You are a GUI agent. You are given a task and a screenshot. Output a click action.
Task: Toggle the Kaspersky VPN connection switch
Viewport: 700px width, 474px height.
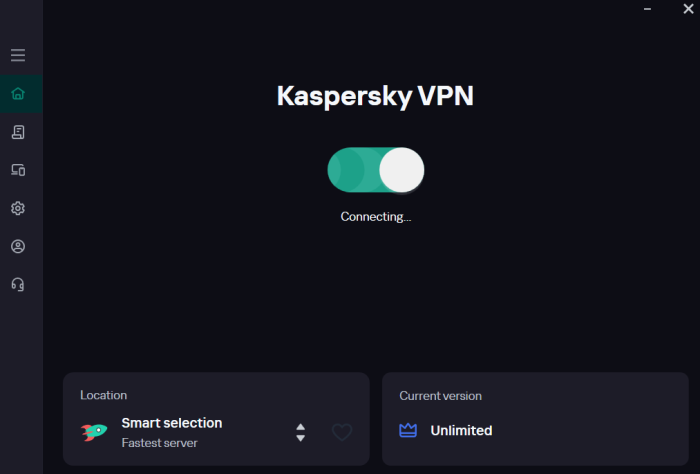[x=376, y=170]
